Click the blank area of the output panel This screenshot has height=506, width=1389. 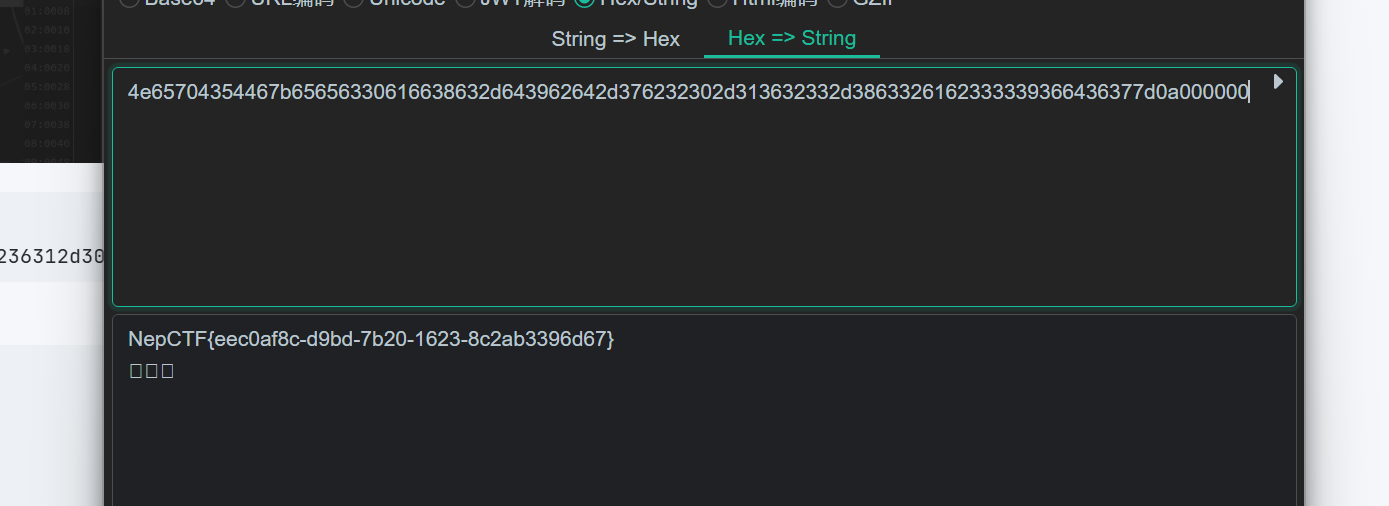(x=700, y=440)
